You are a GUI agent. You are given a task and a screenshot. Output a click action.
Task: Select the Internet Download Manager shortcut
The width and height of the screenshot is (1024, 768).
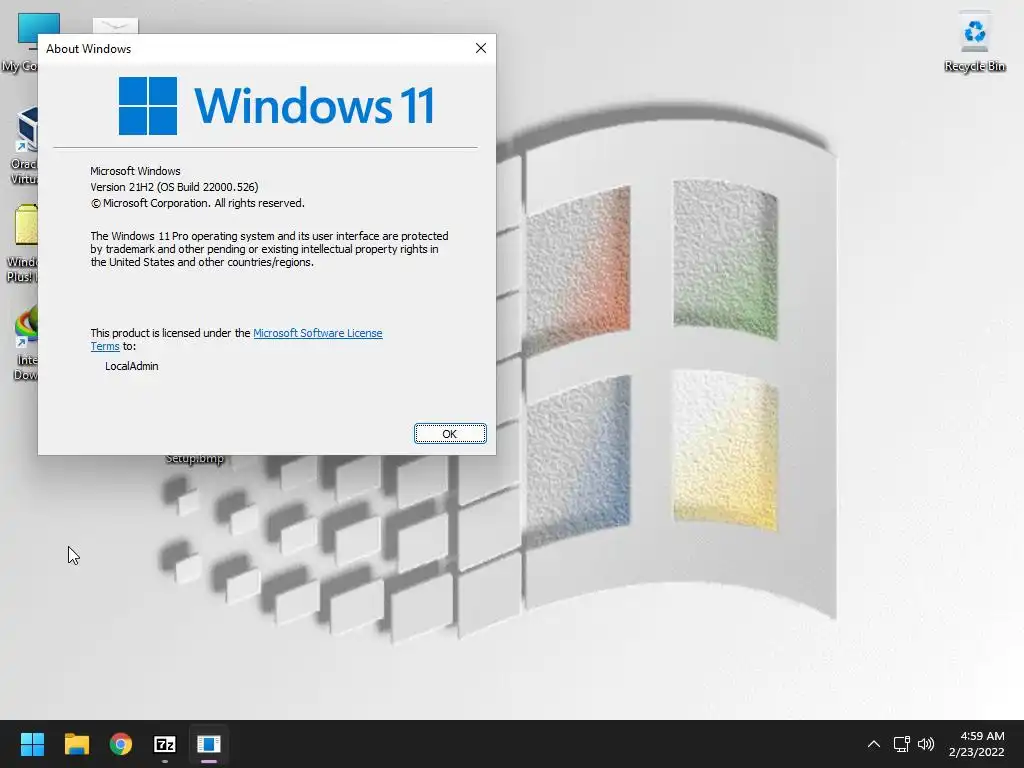tap(25, 342)
